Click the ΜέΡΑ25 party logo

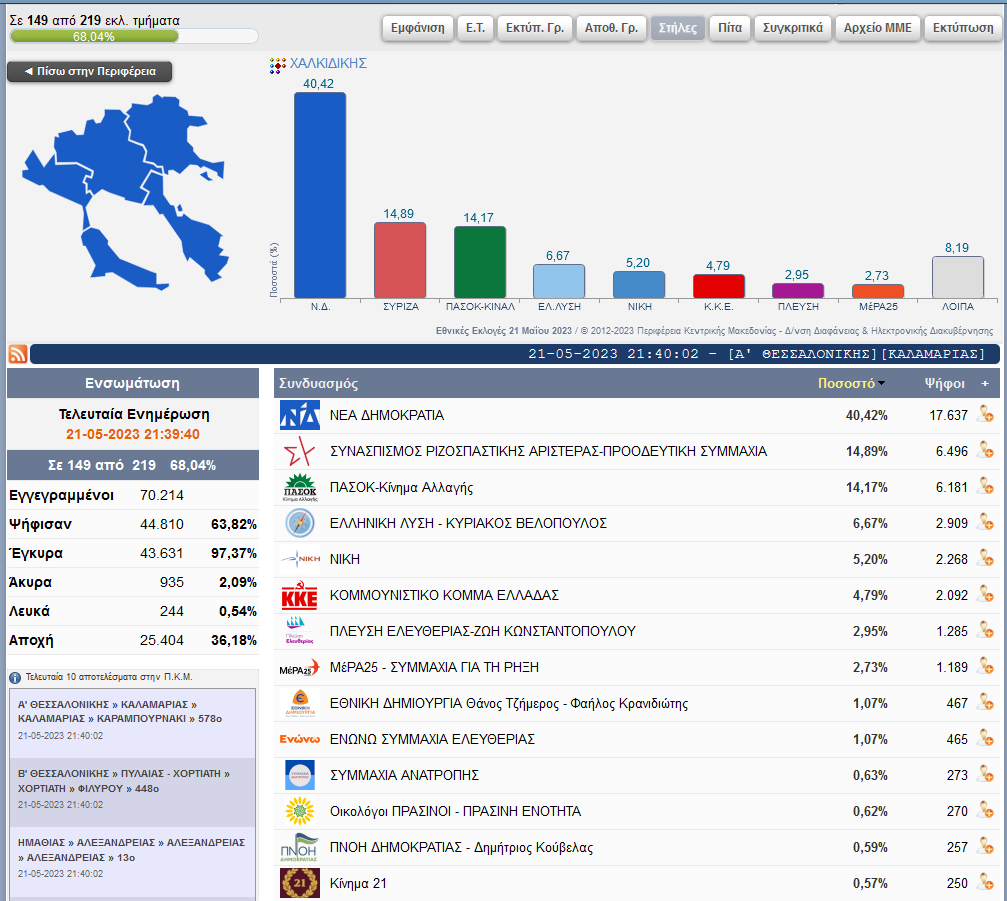point(299,668)
